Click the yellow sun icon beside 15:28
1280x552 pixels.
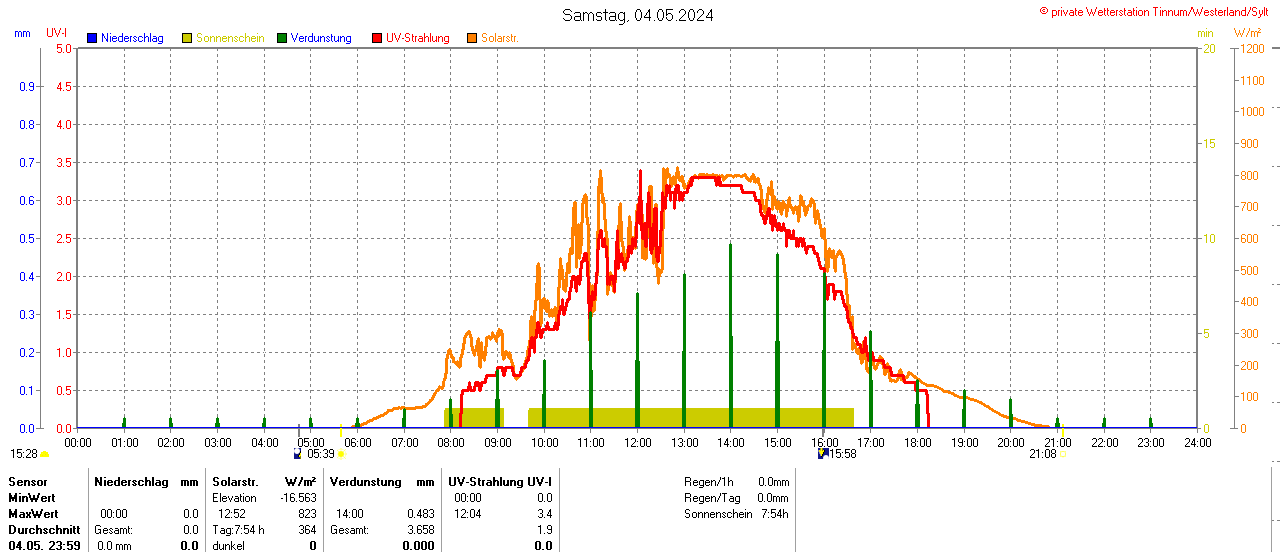click(44, 454)
